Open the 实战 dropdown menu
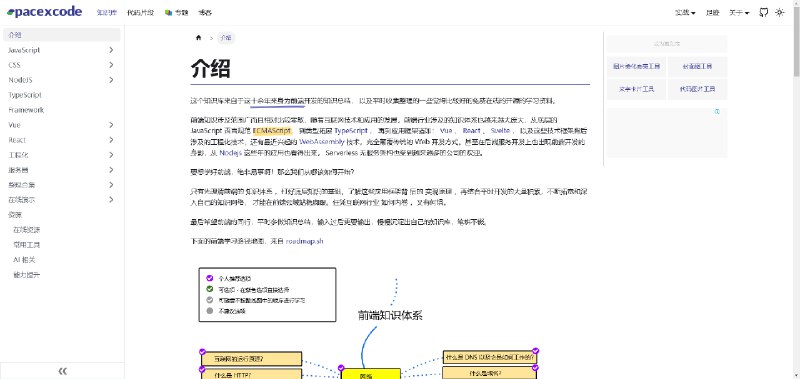Viewport: 800px width, 379px height. 685,13
